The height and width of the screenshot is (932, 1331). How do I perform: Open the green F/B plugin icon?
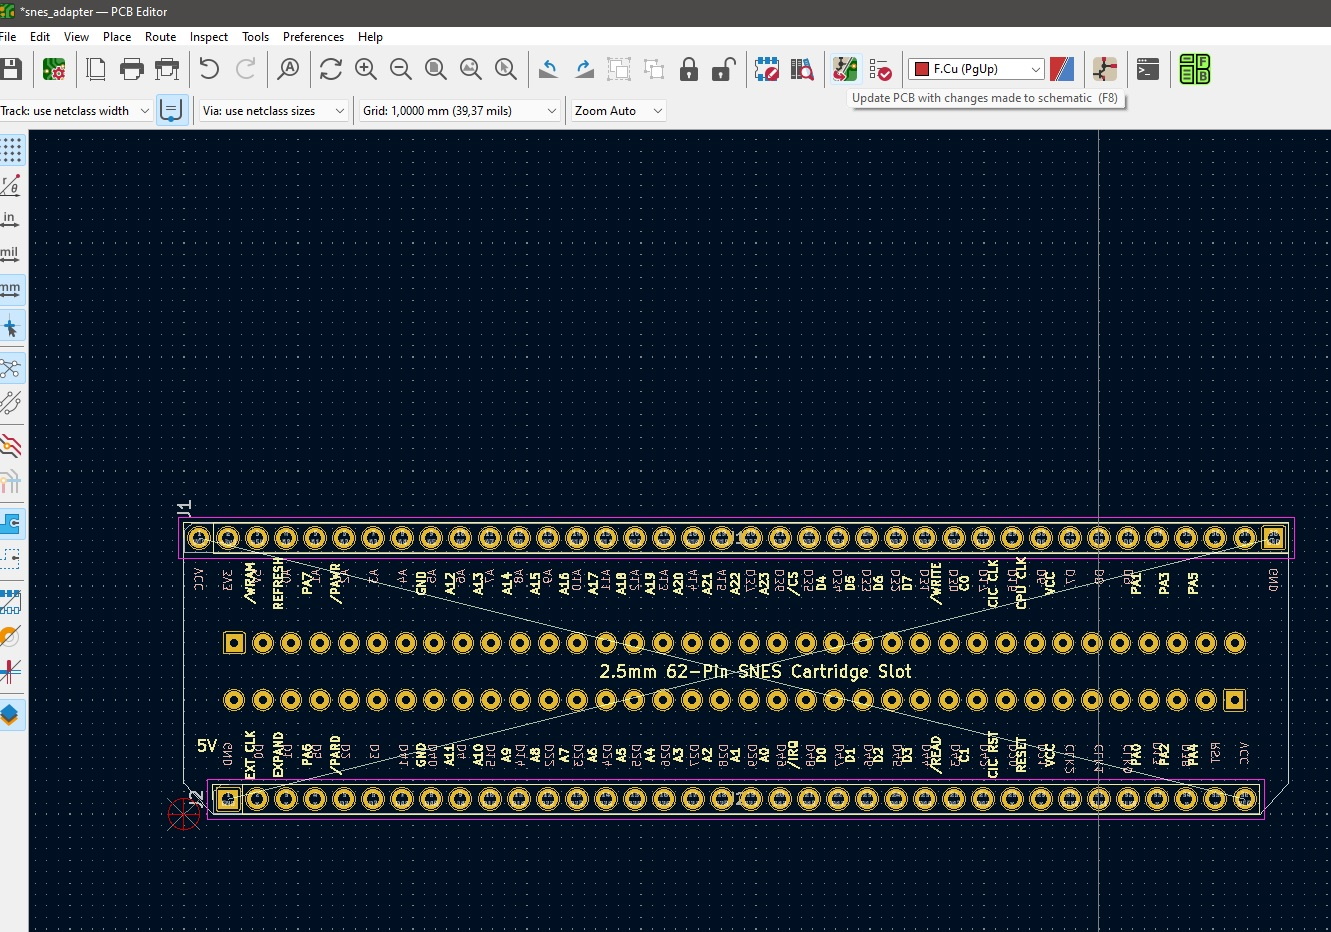click(1194, 69)
